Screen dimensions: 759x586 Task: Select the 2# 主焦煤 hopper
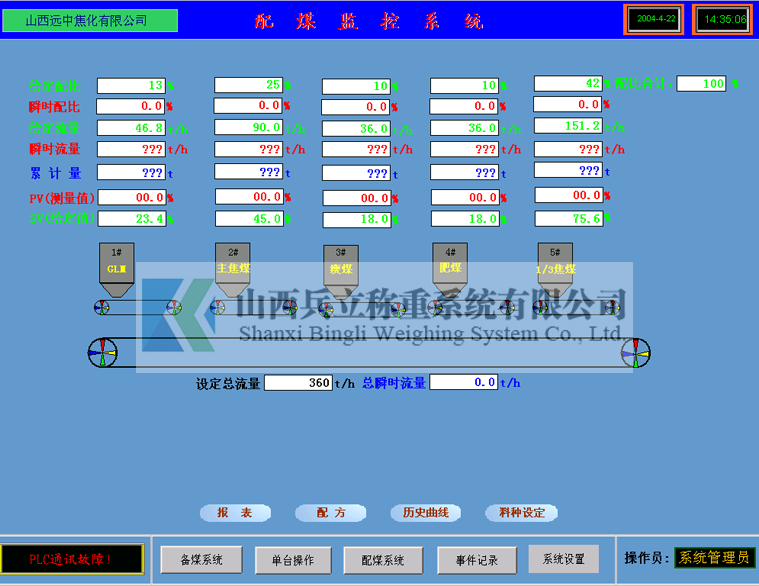(232, 265)
